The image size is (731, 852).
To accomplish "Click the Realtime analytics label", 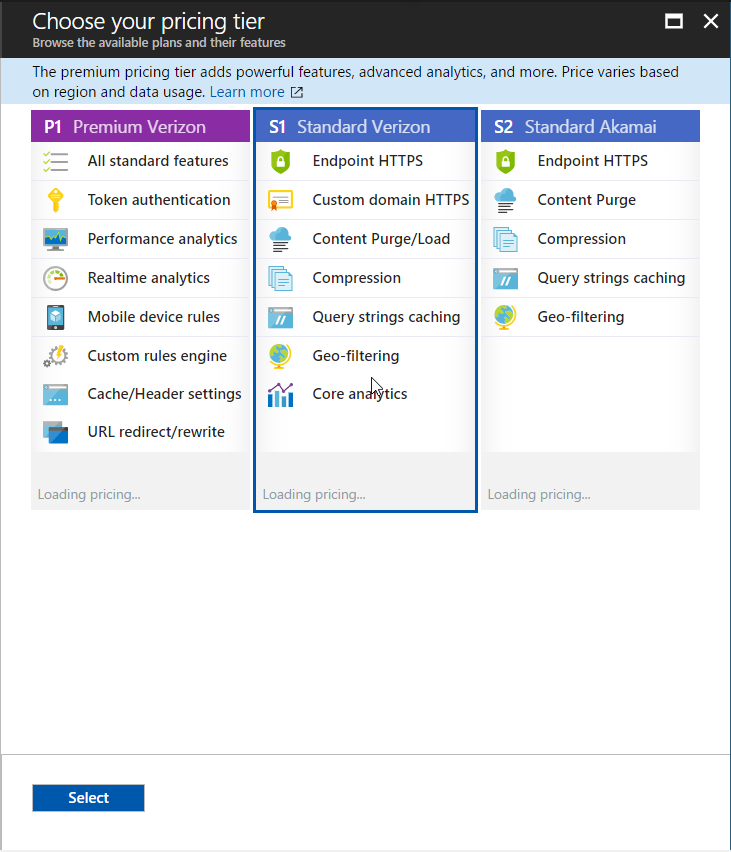I will (x=148, y=278).
